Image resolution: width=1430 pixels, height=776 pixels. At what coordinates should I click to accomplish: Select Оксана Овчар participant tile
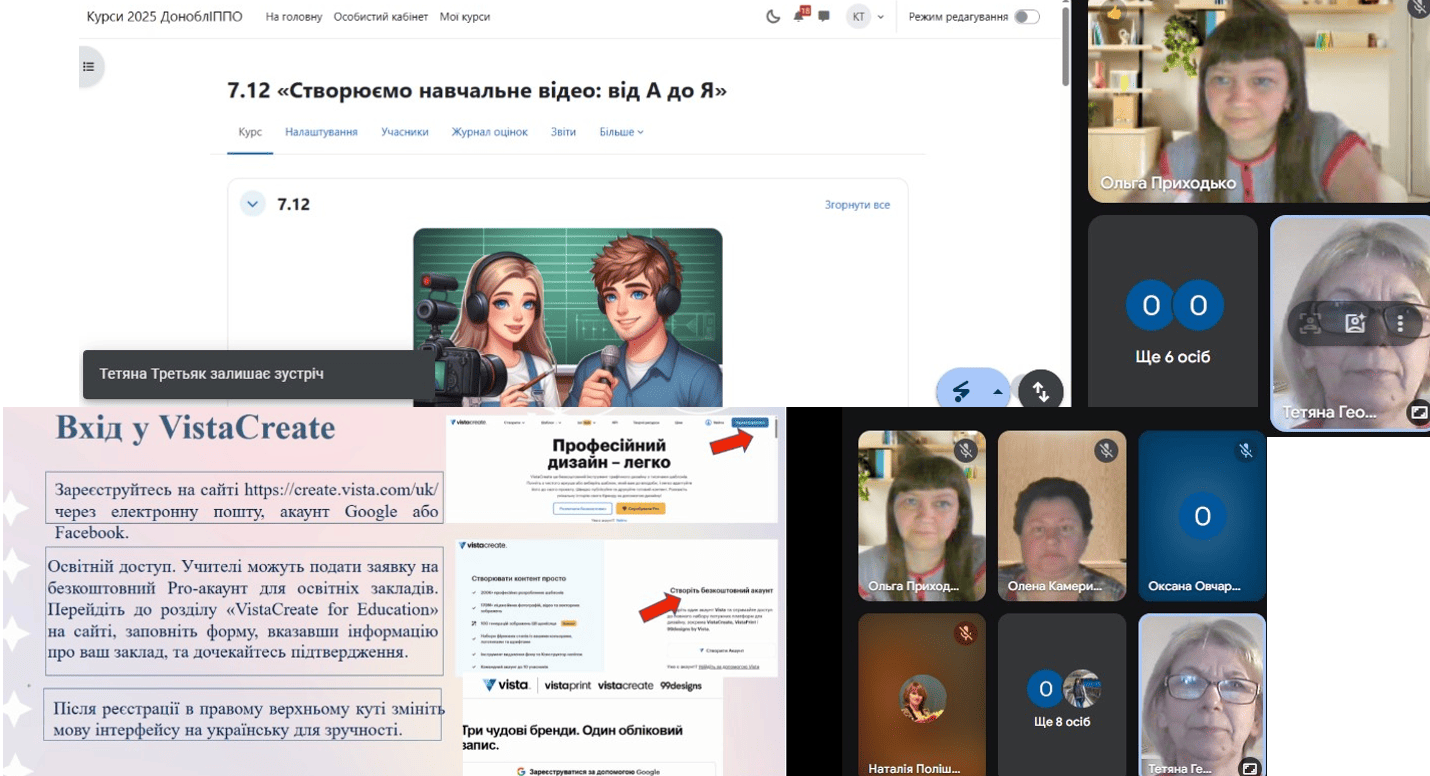(x=1202, y=516)
